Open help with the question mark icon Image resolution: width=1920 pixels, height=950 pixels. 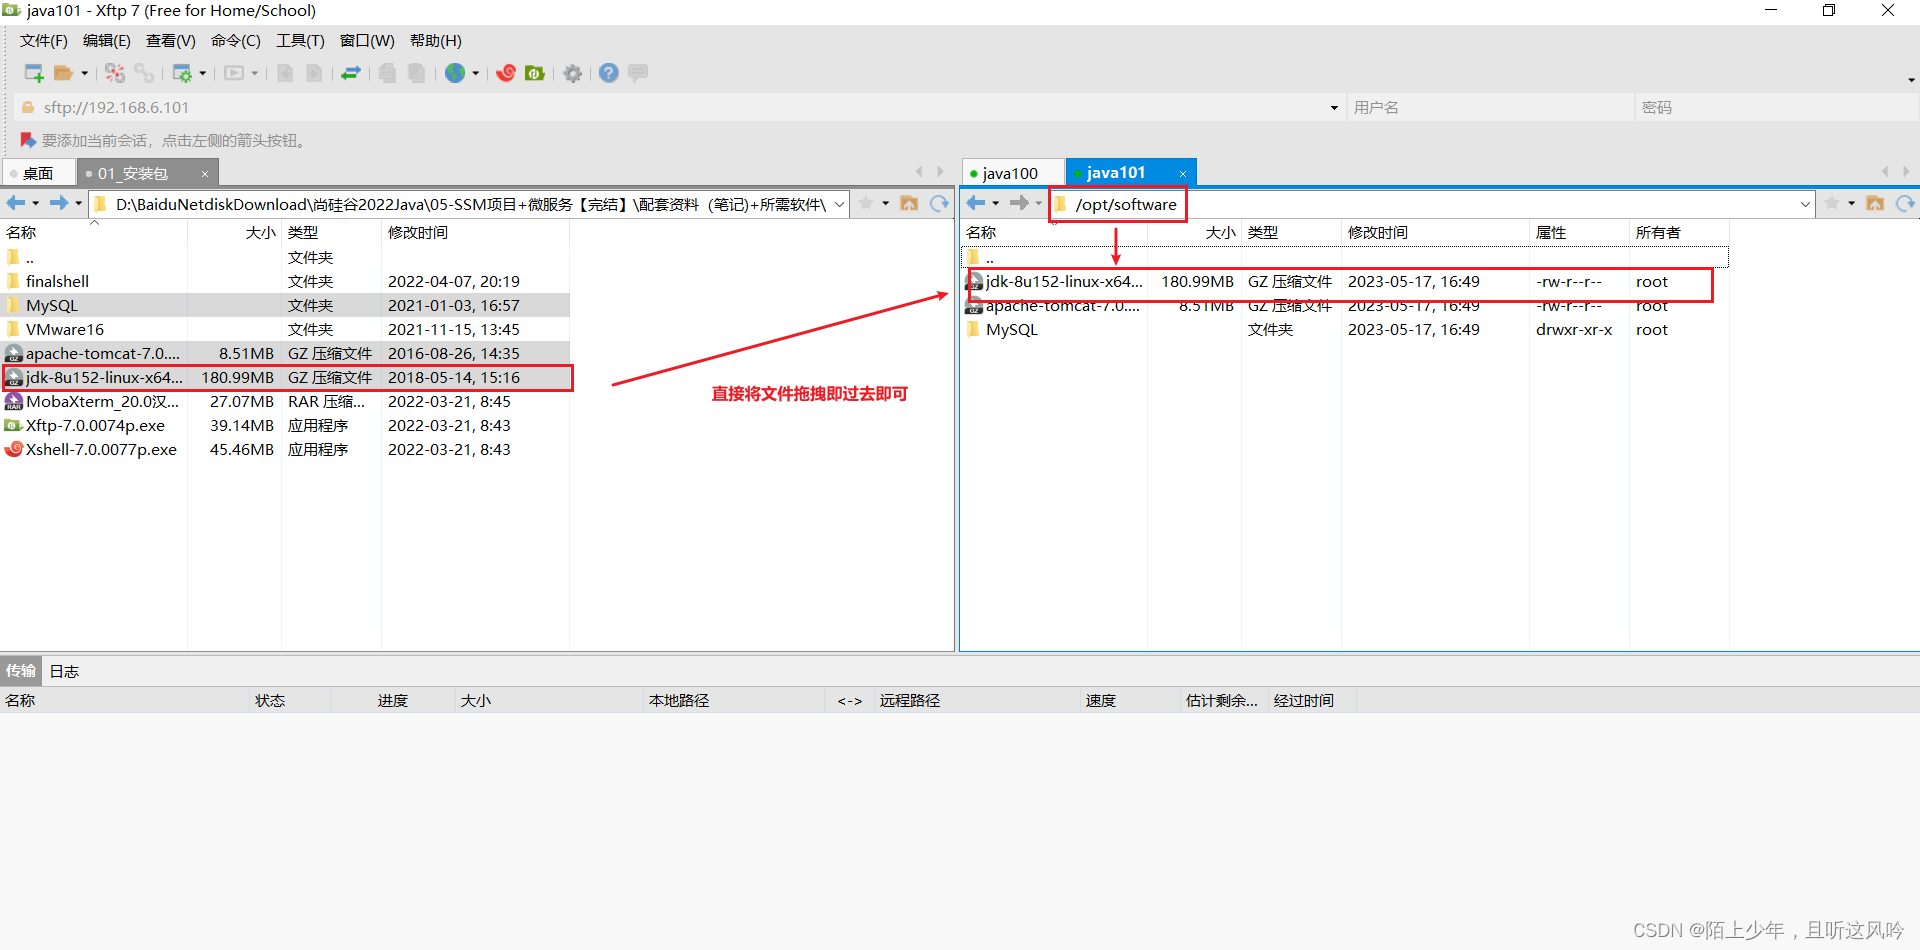pos(609,73)
